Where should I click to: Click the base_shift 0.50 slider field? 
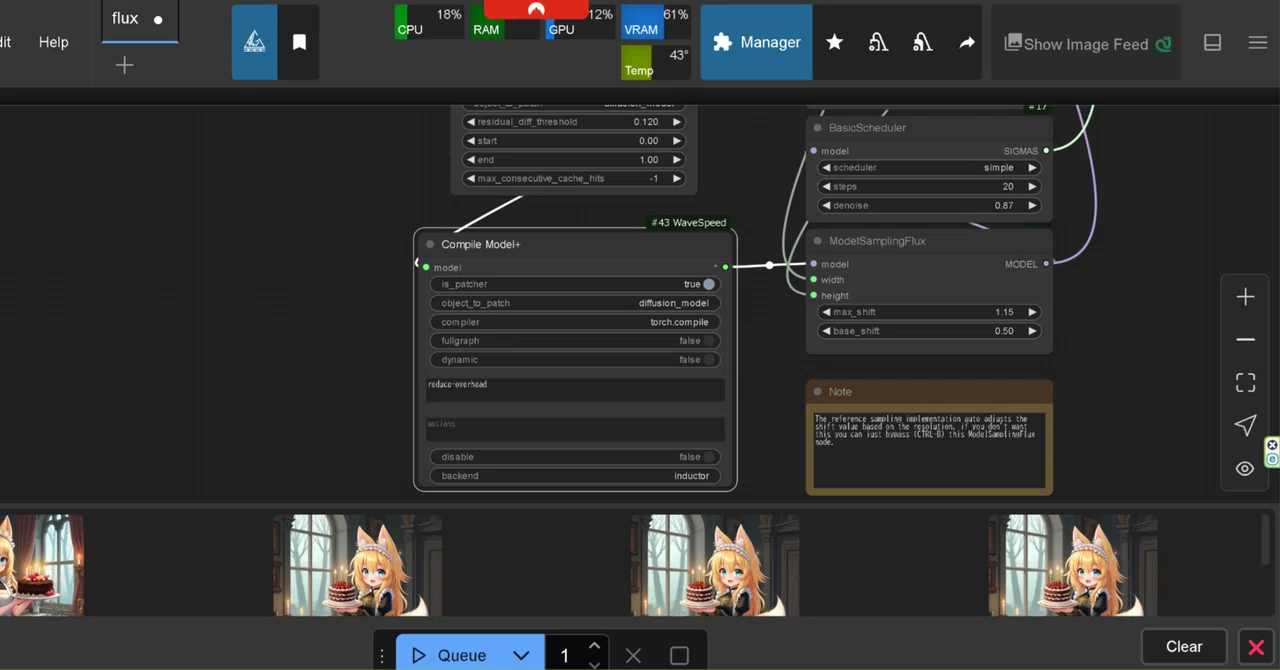tap(929, 331)
